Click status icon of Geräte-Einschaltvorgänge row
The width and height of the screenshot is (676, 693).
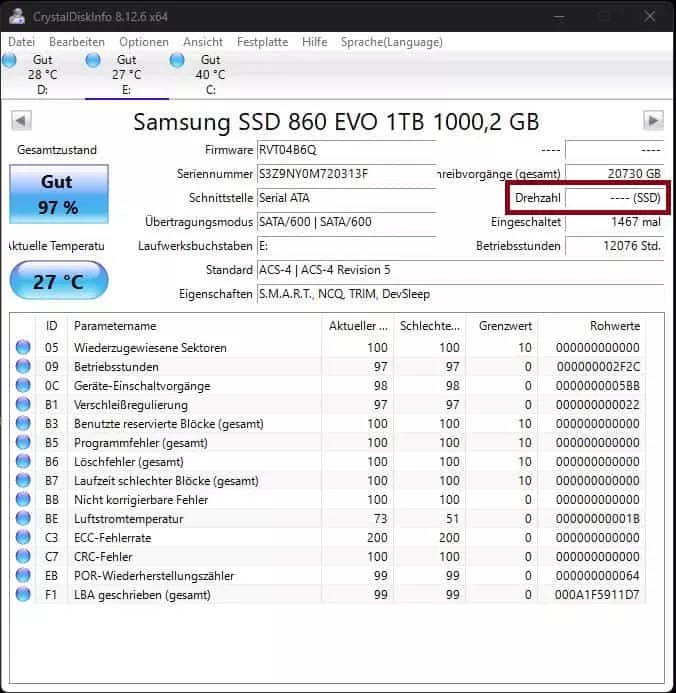click(x=23, y=385)
